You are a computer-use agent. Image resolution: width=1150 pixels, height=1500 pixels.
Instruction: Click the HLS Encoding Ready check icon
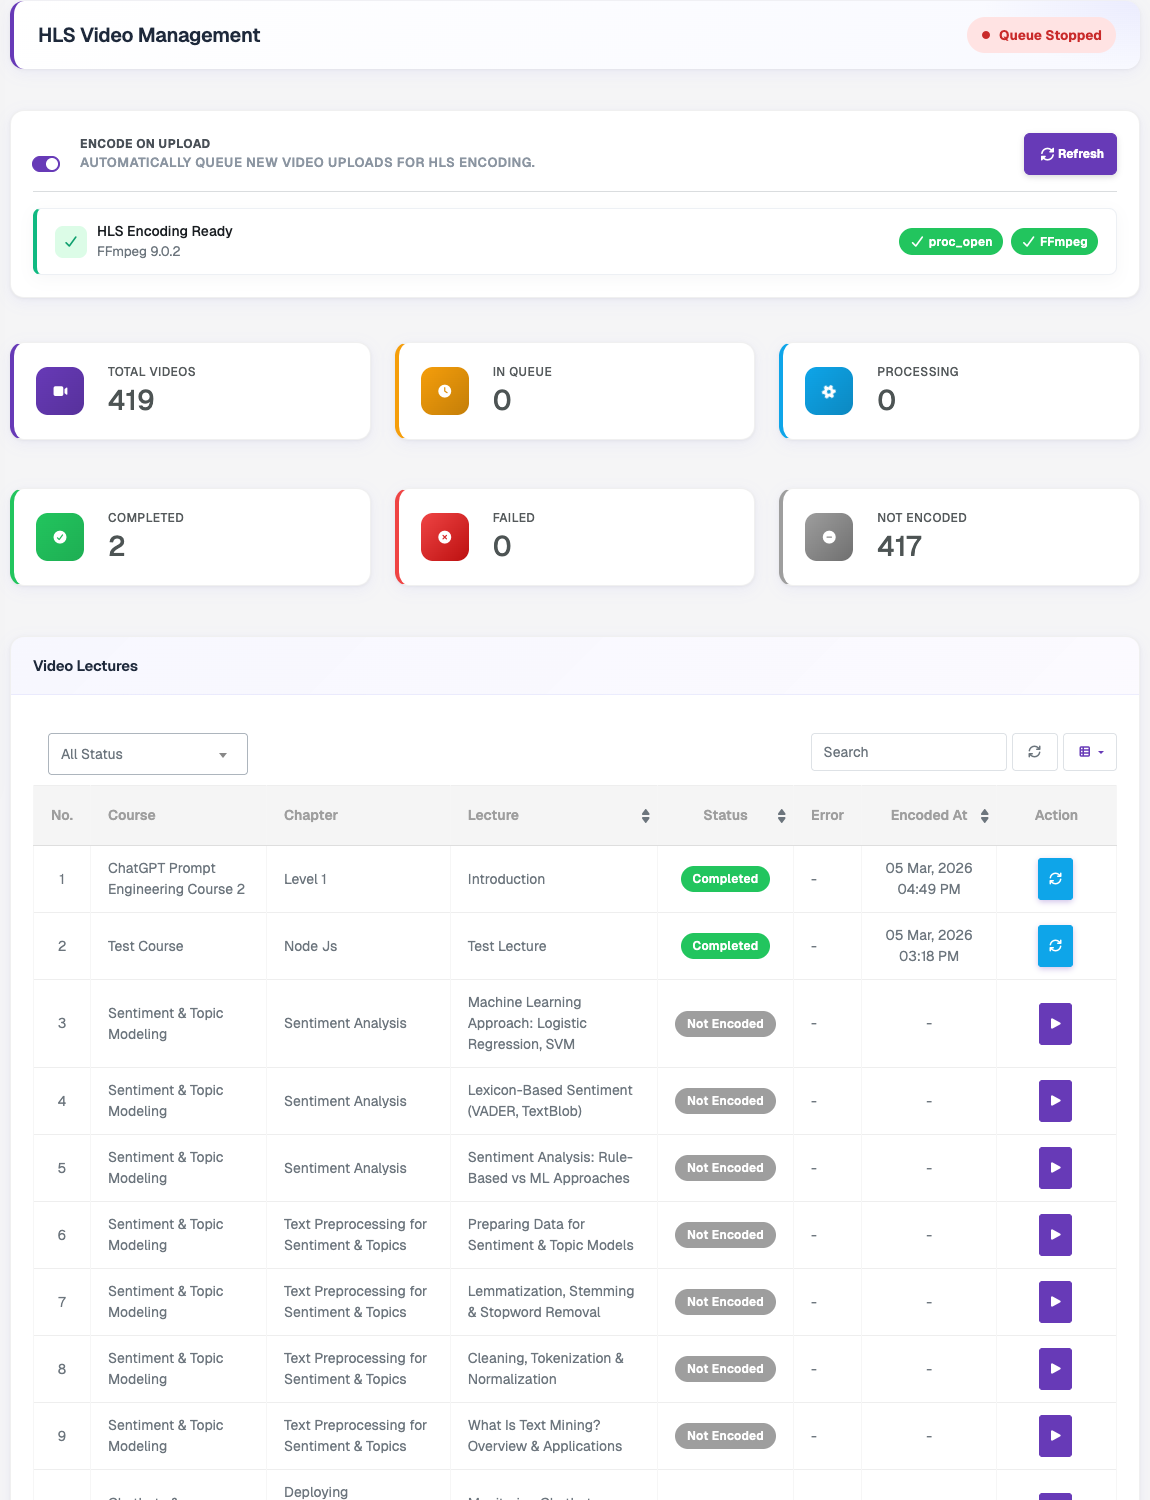tap(71, 241)
